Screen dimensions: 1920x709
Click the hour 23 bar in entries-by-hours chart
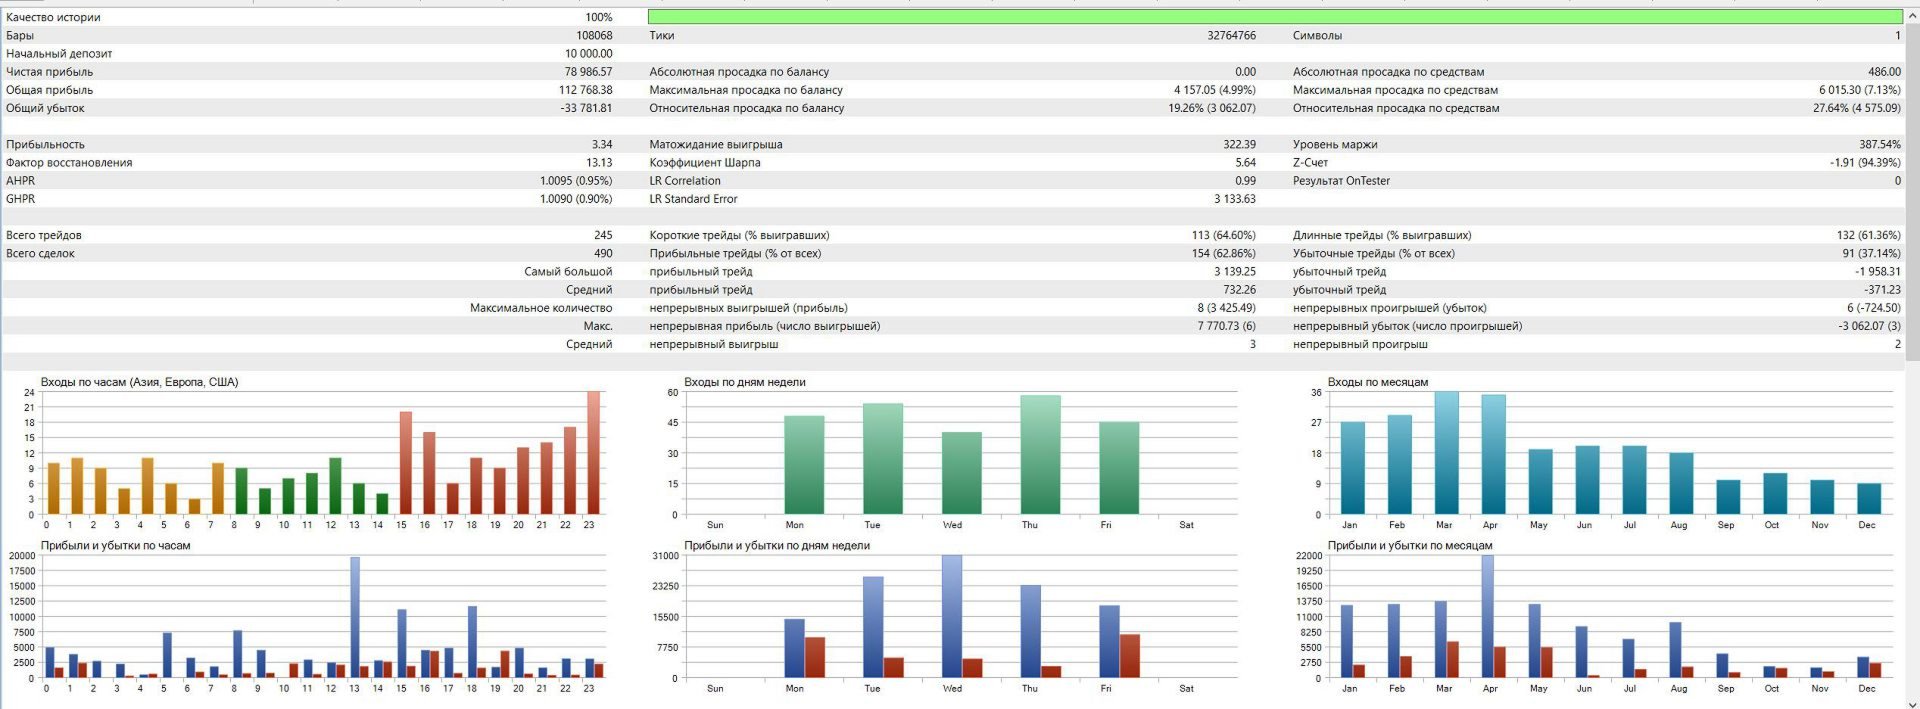(593, 453)
